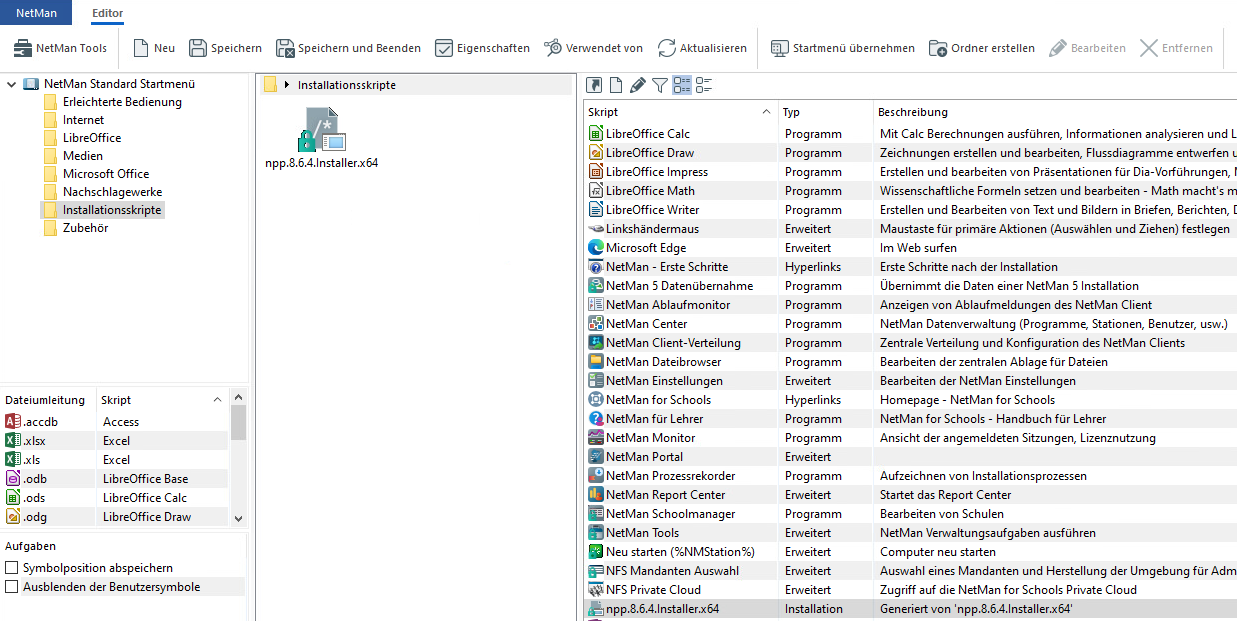Screen dimensions: 1237x621
Task: Switch to the compact list view toggle
Action: click(x=703, y=85)
